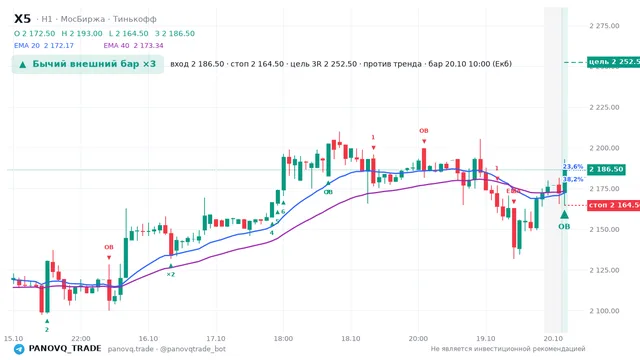Click the 19.10 date on the time axis
640x360 pixels.
tap(485, 339)
